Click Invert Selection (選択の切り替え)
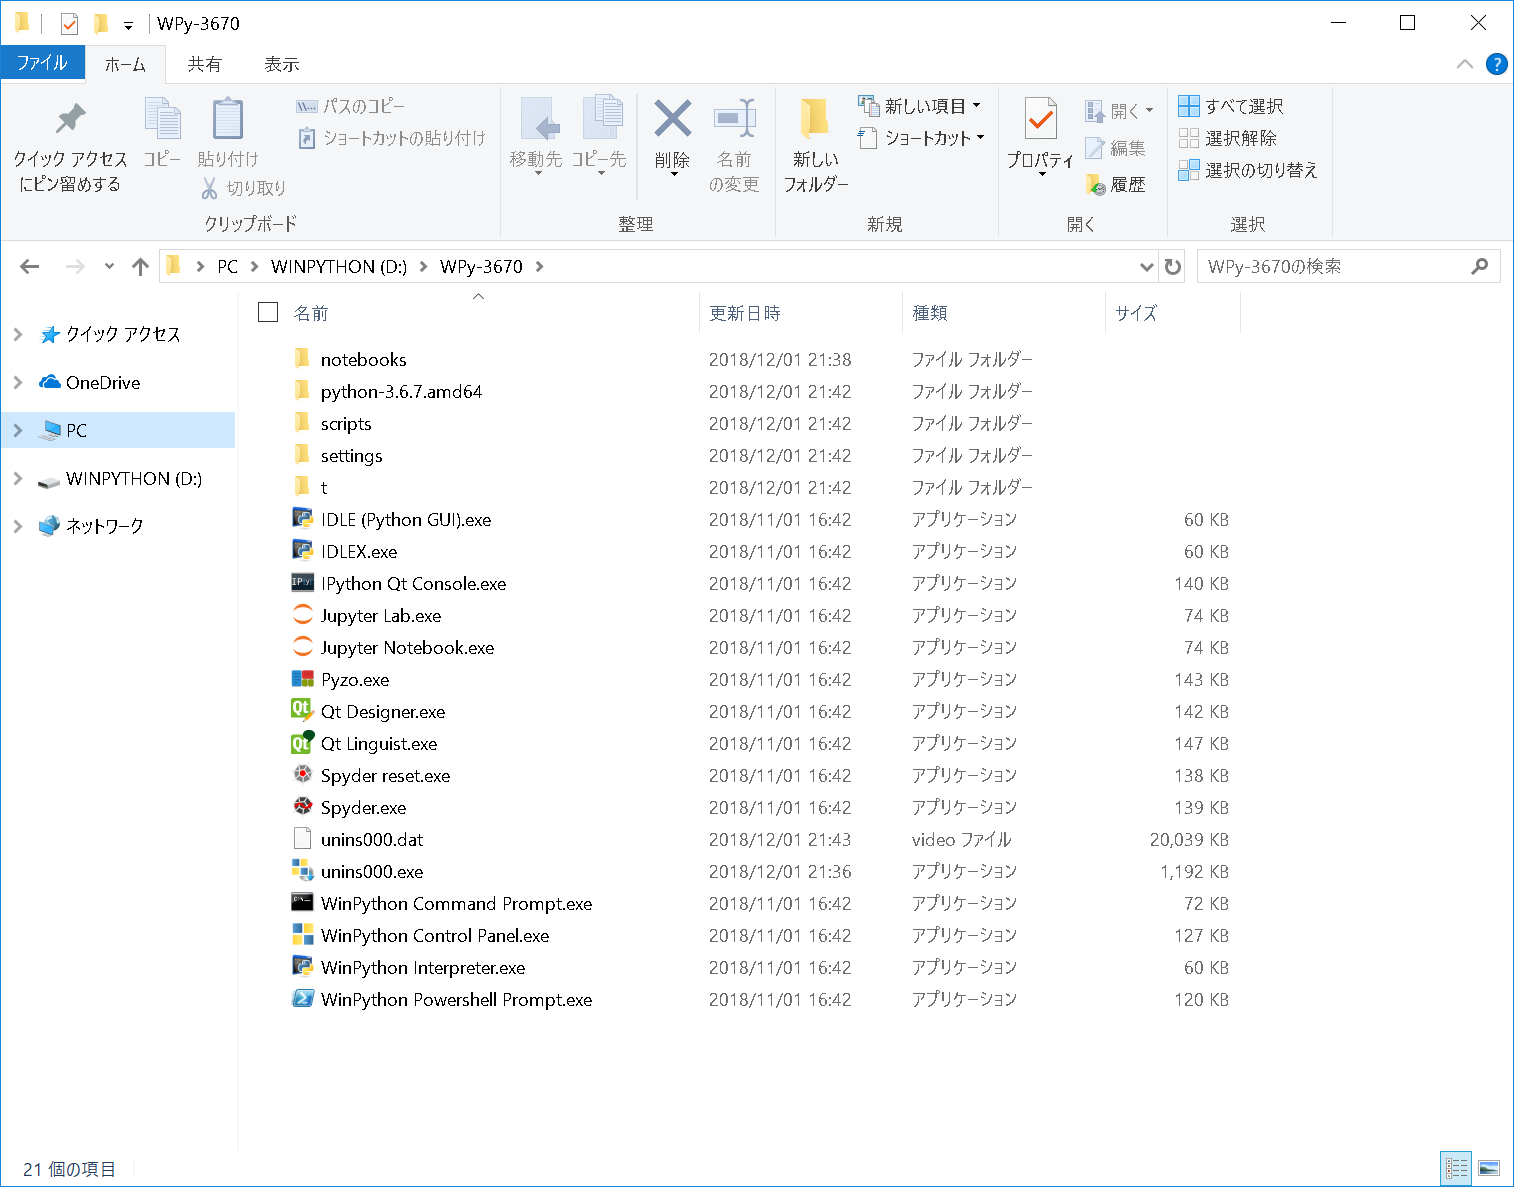The width and height of the screenshot is (1514, 1187). click(x=1248, y=170)
